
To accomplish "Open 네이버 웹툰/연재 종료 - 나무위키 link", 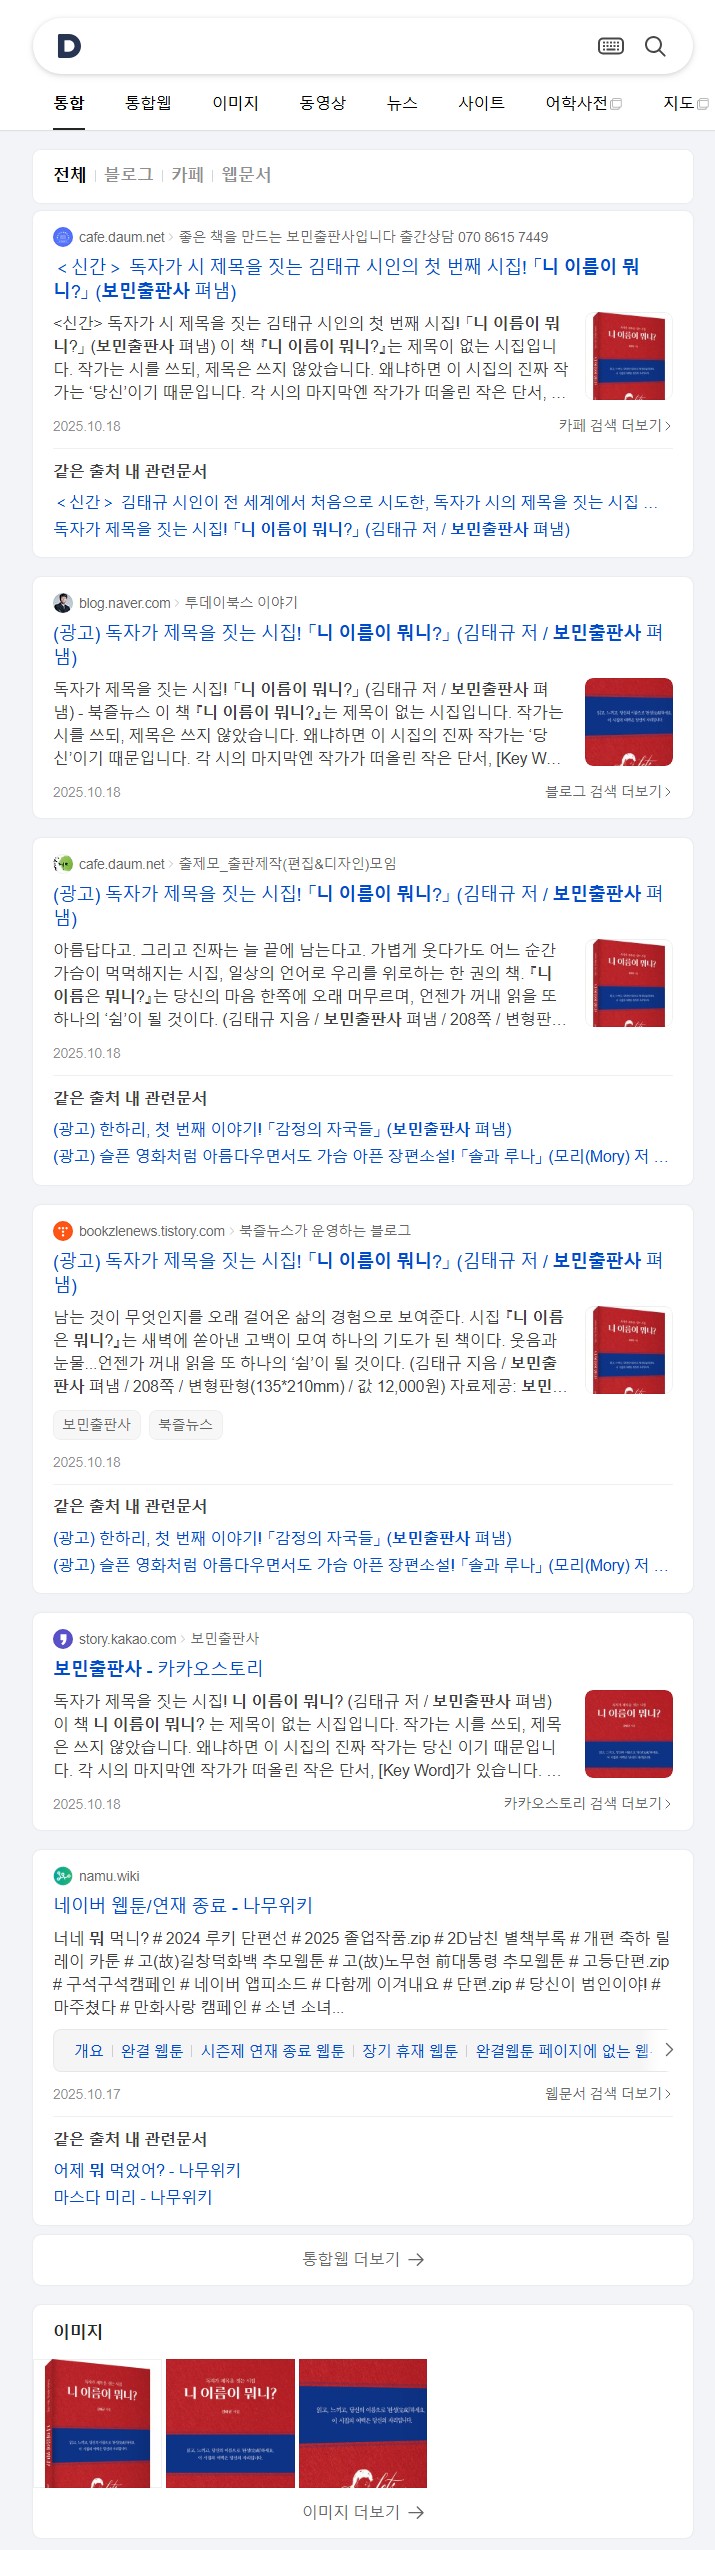I will tap(183, 1905).
